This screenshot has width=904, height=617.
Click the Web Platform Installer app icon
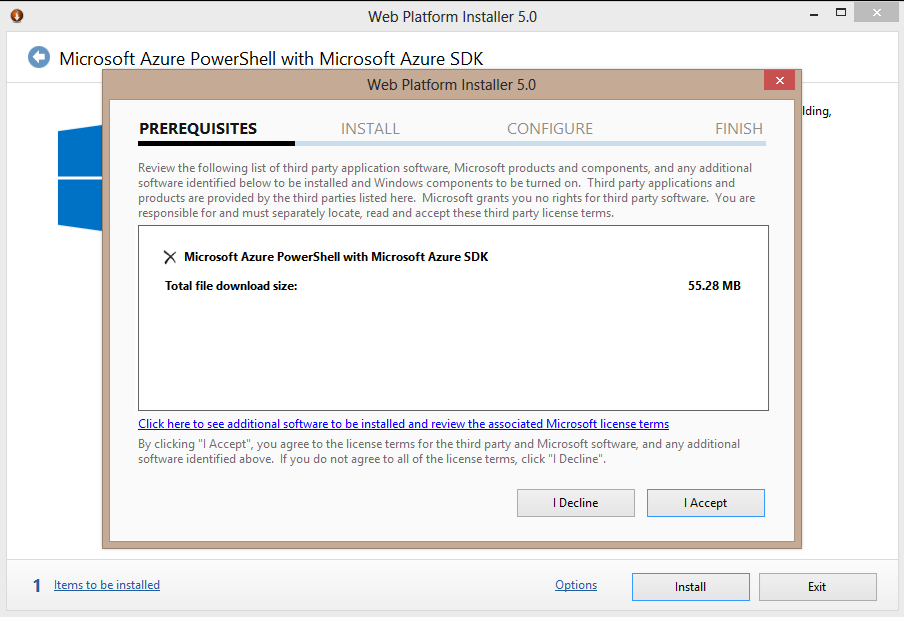[x=17, y=16]
